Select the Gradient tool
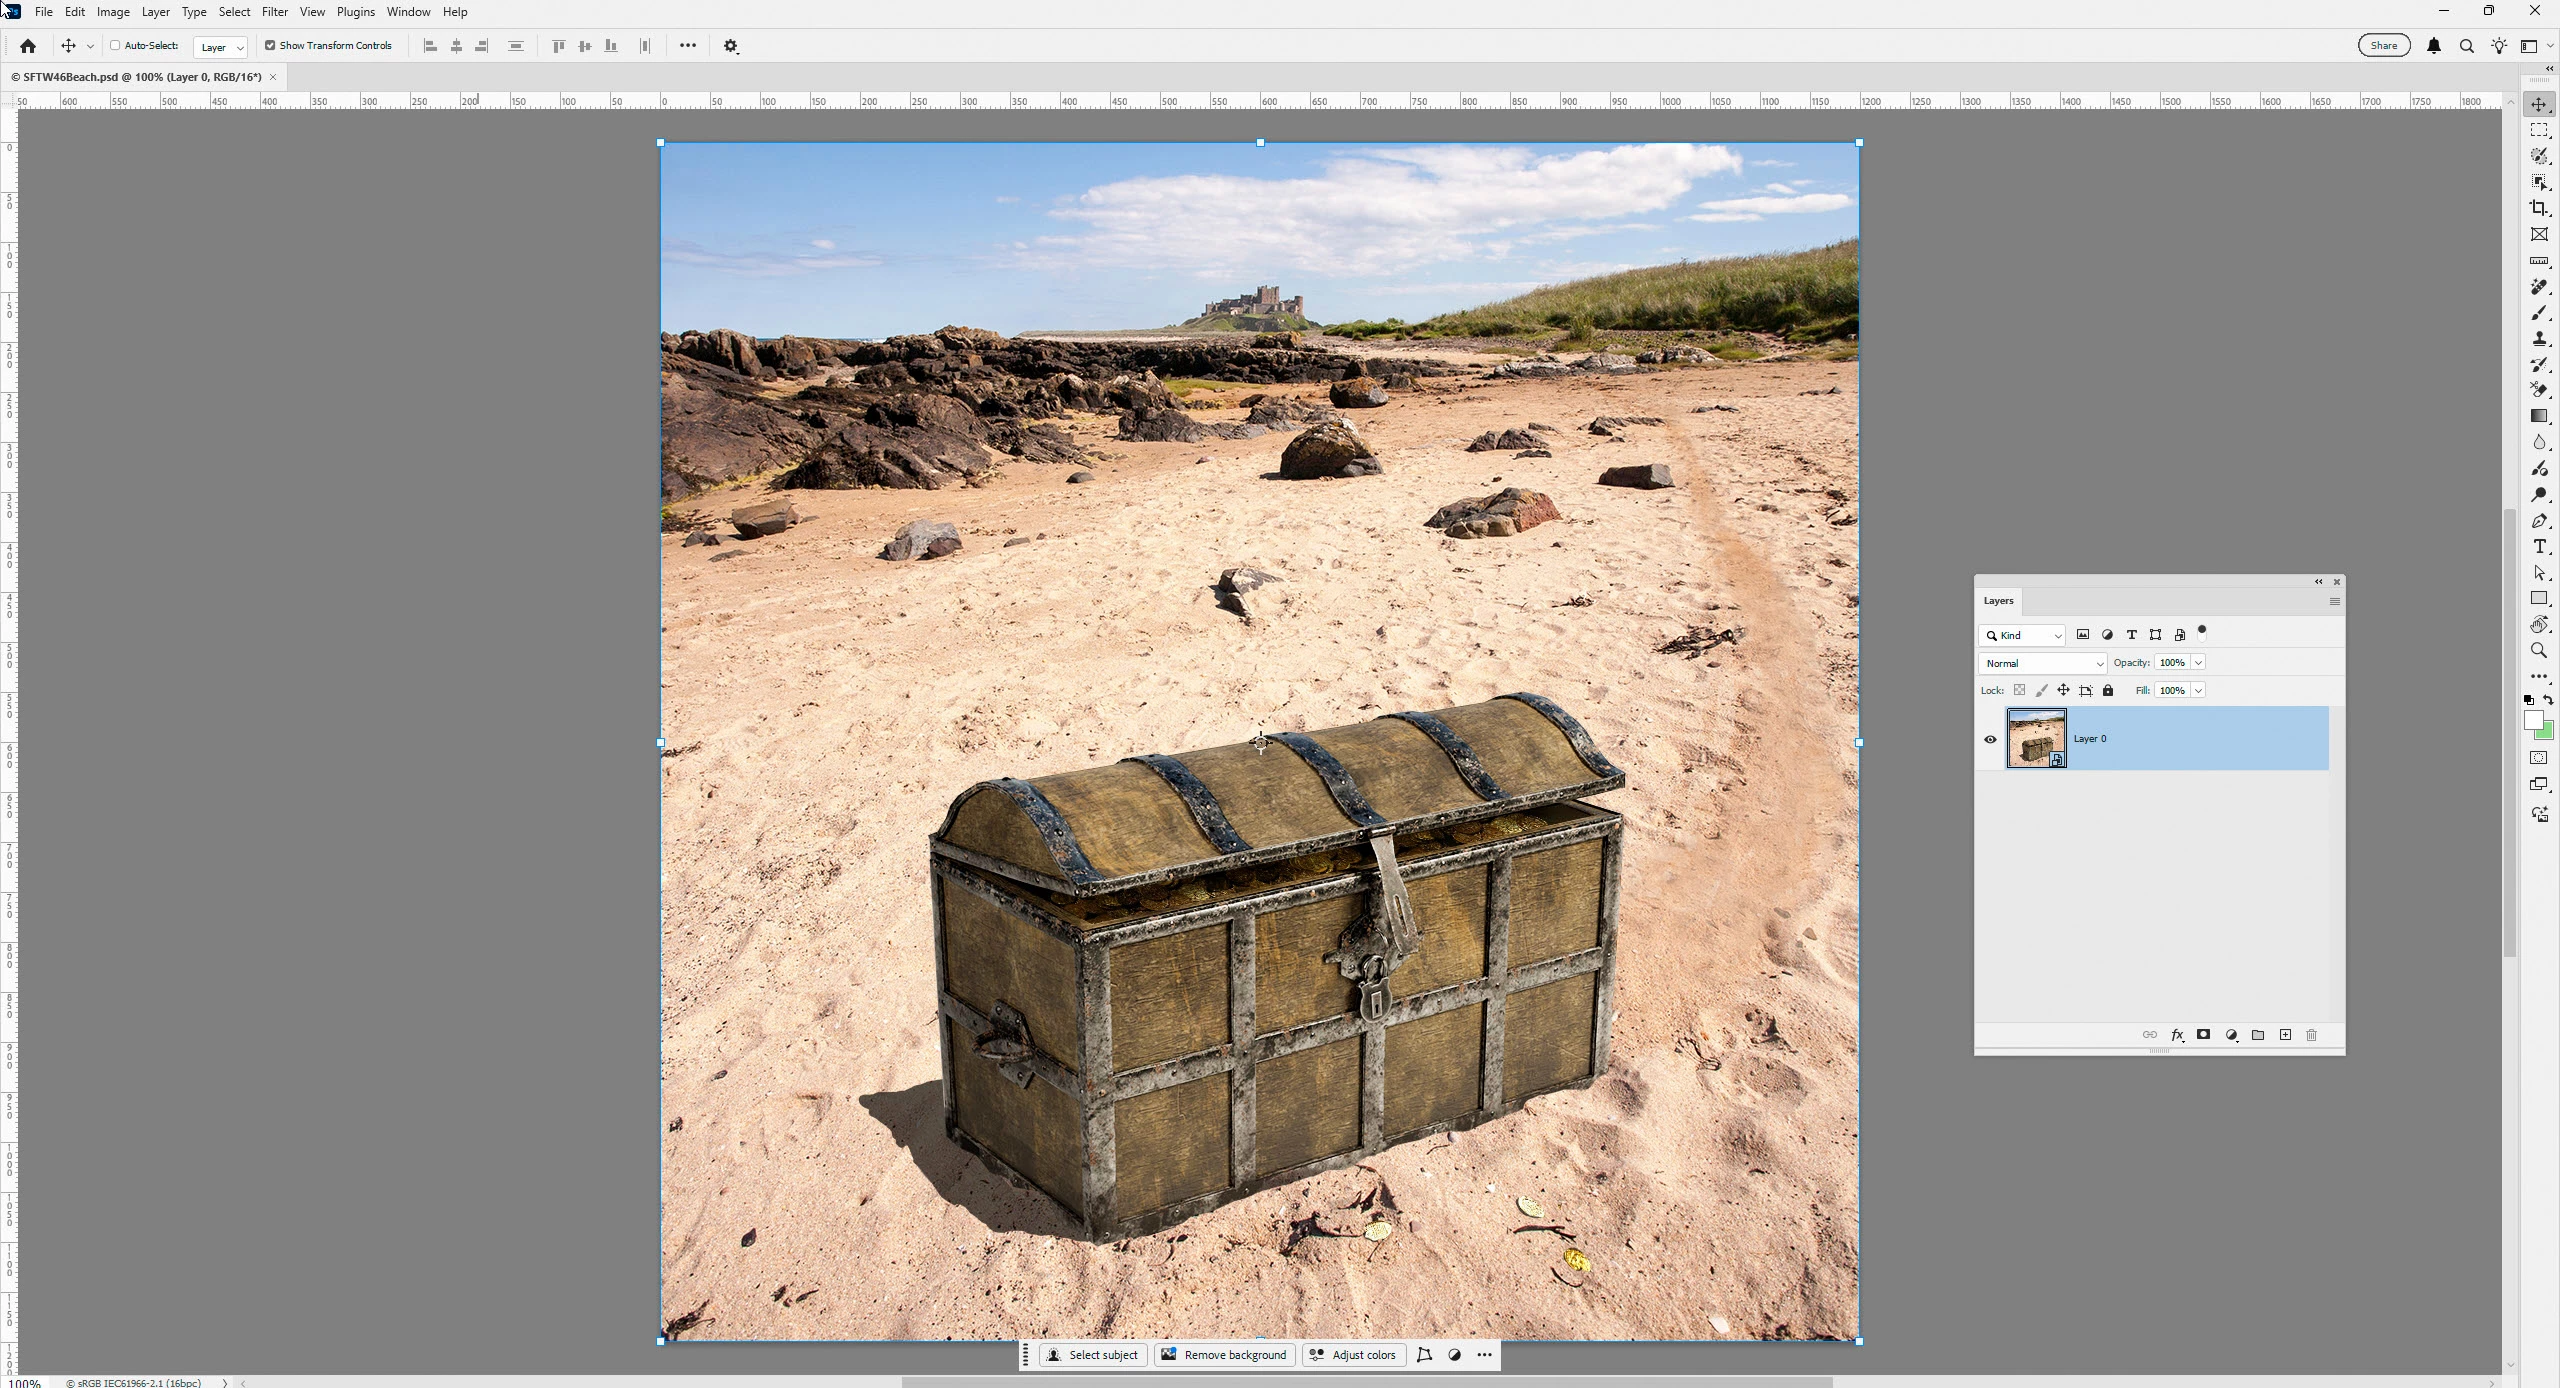This screenshot has width=2560, height=1388. tap(2539, 416)
